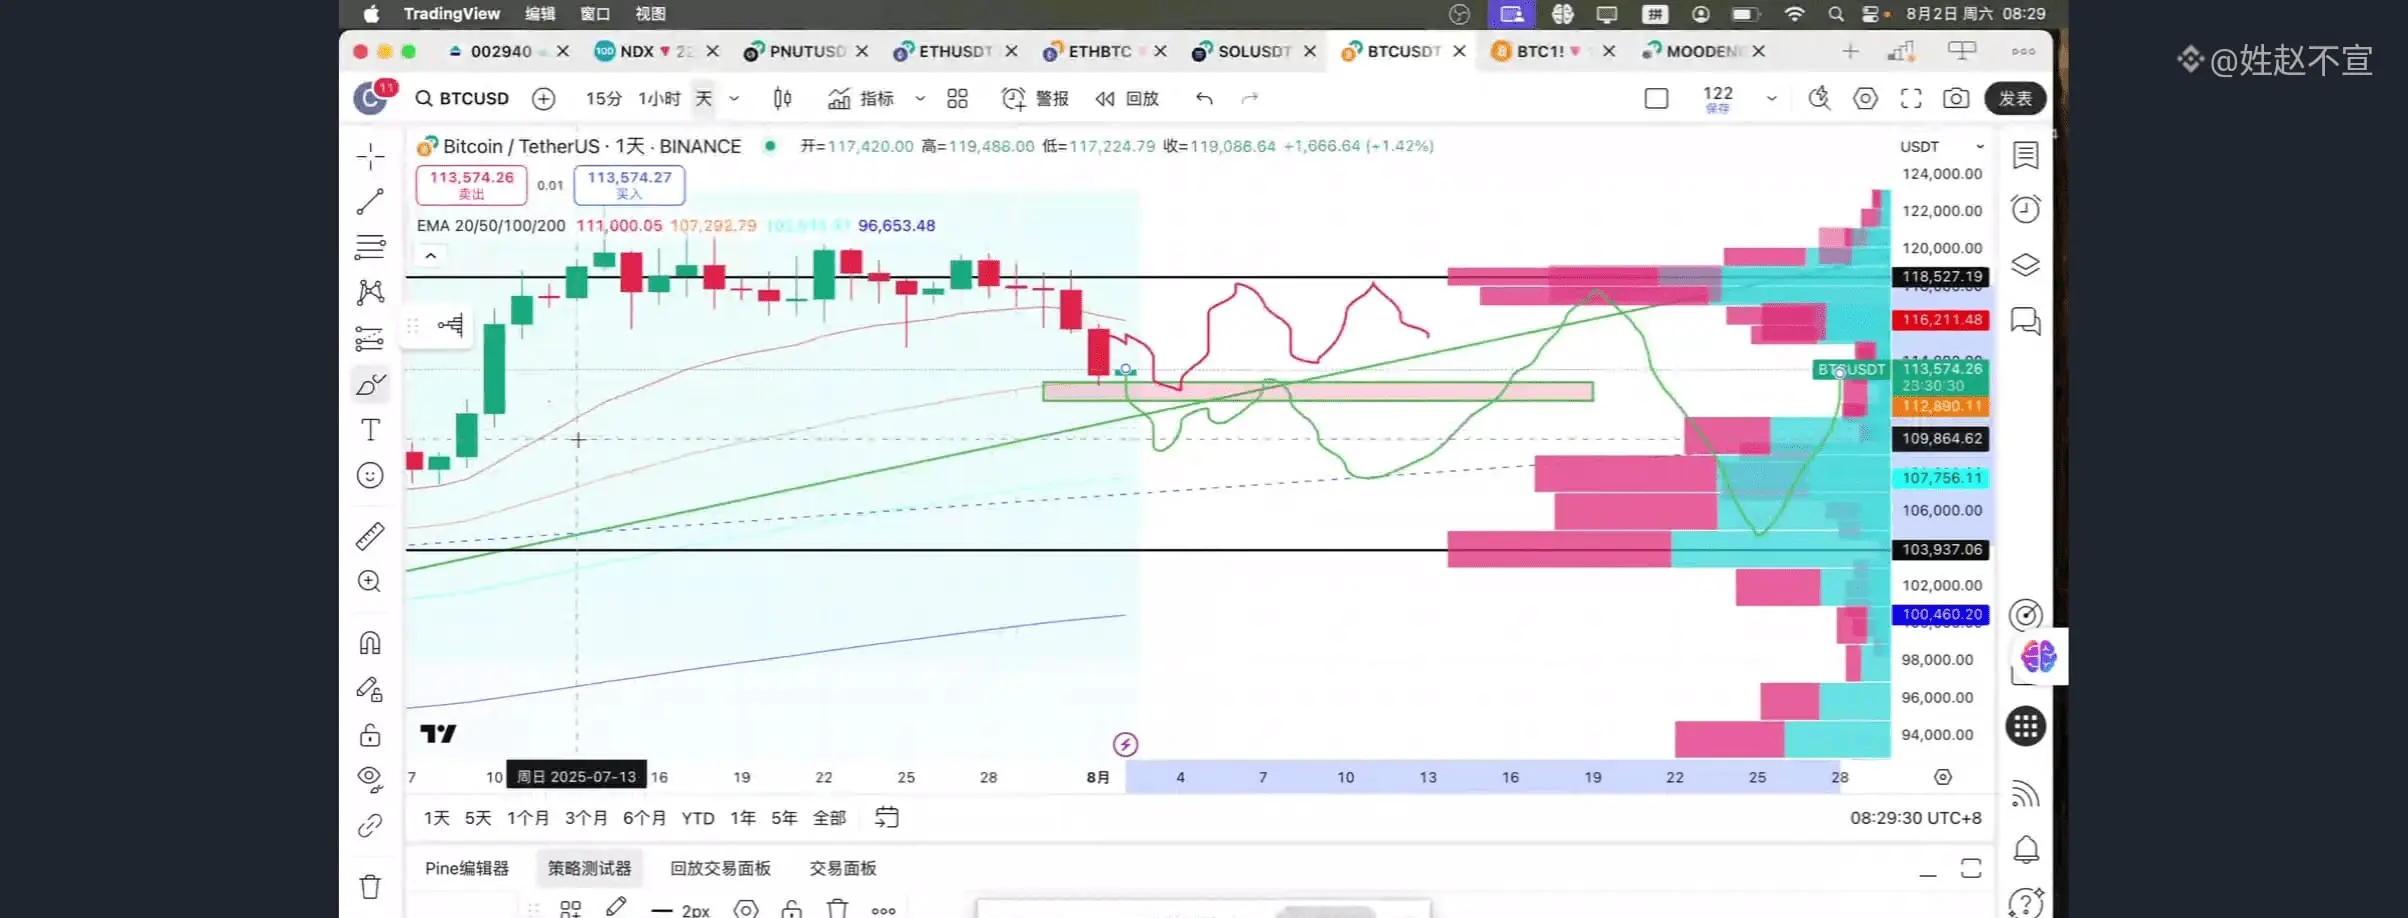
Task: Select the Text annotation tool
Action: pos(370,430)
